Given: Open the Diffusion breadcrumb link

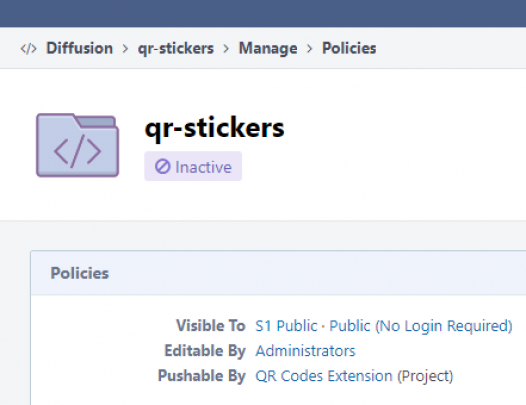Looking at the screenshot, I should click(80, 48).
